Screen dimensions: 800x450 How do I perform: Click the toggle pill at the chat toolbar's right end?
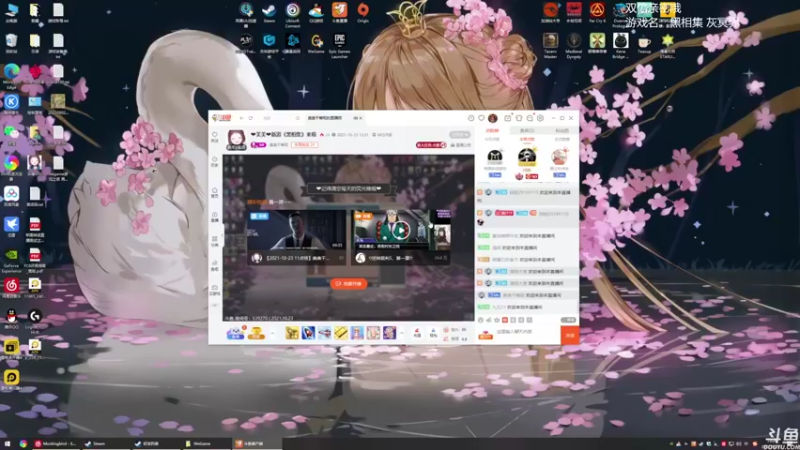568,320
